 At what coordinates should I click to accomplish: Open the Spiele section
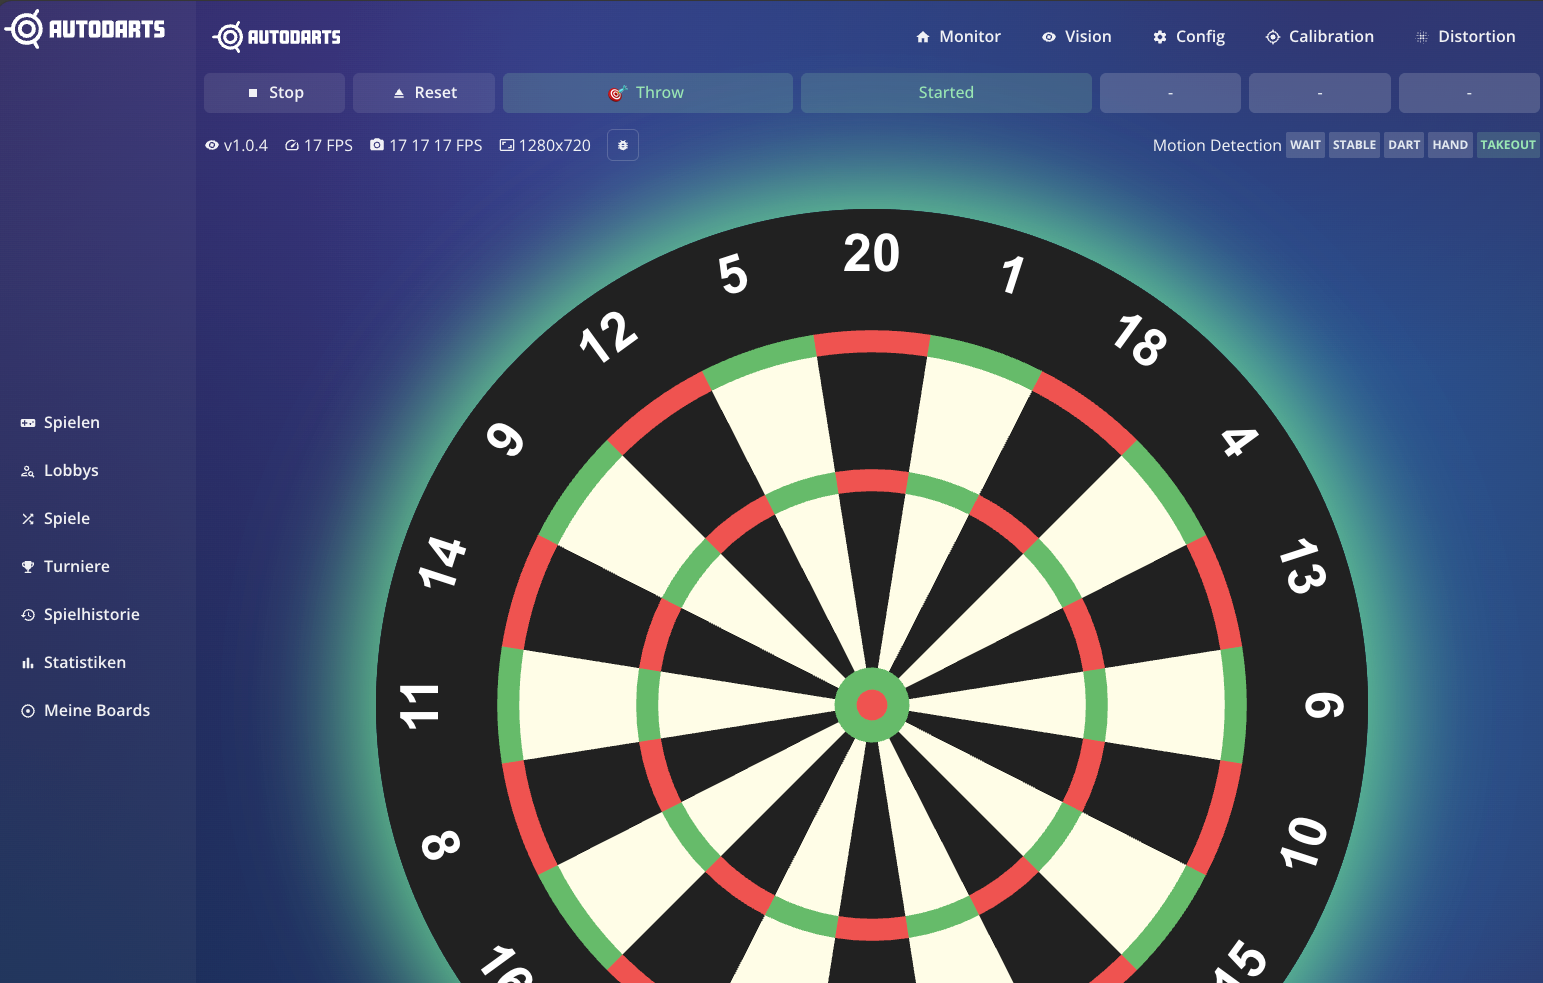pos(66,519)
